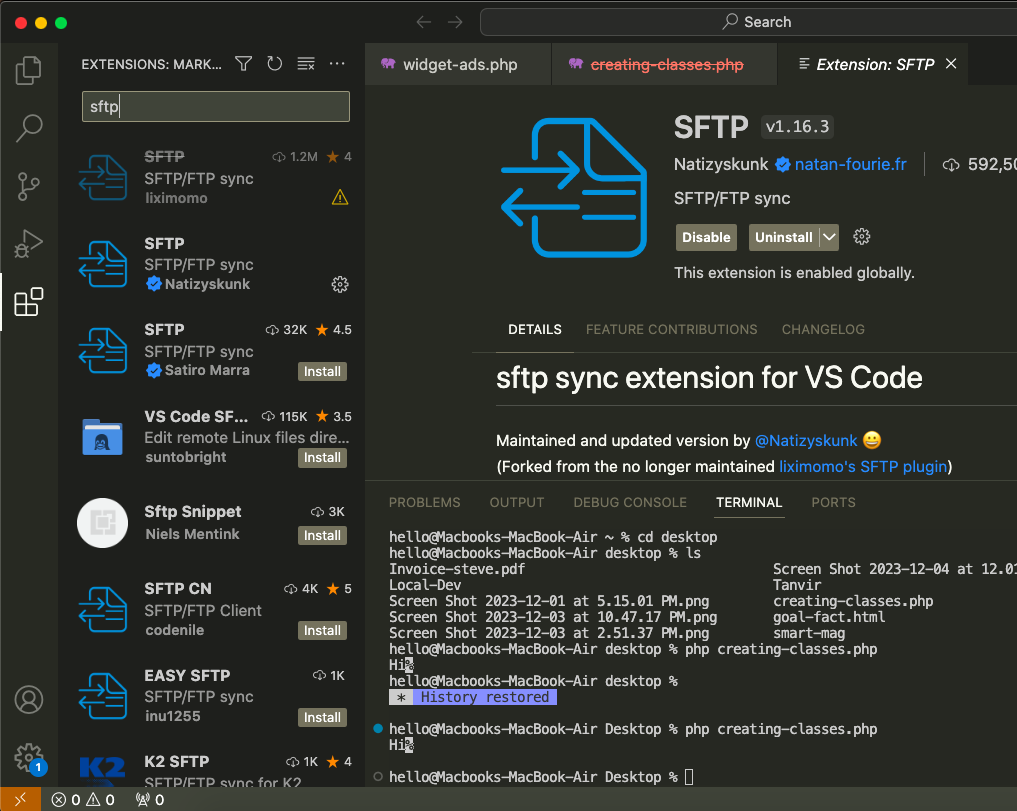The height and width of the screenshot is (811, 1017).
Task: Switch to creating-classes.php editor tab
Action: 664,64
